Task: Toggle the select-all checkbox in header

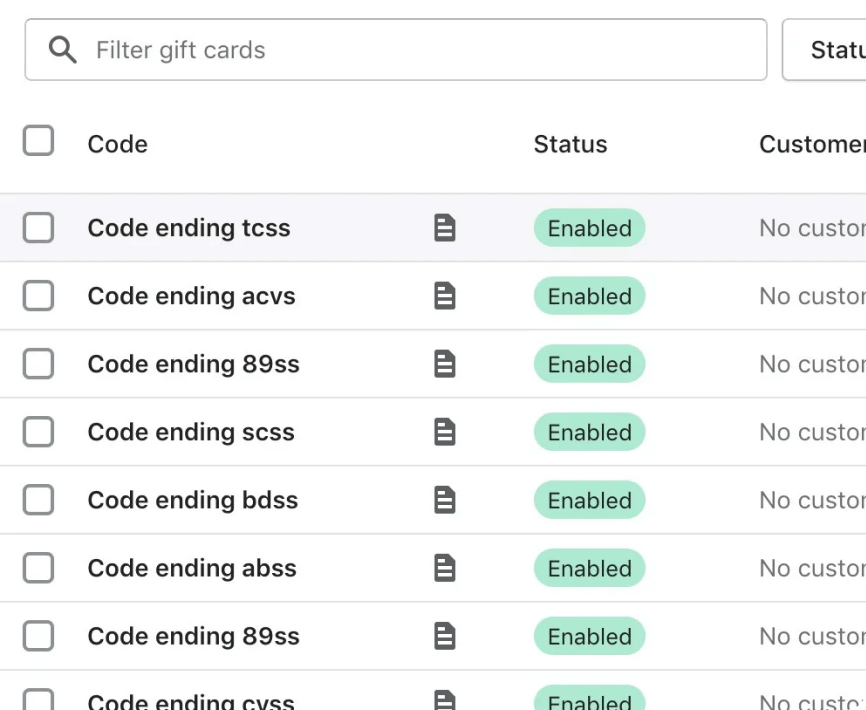Action: [38, 141]
